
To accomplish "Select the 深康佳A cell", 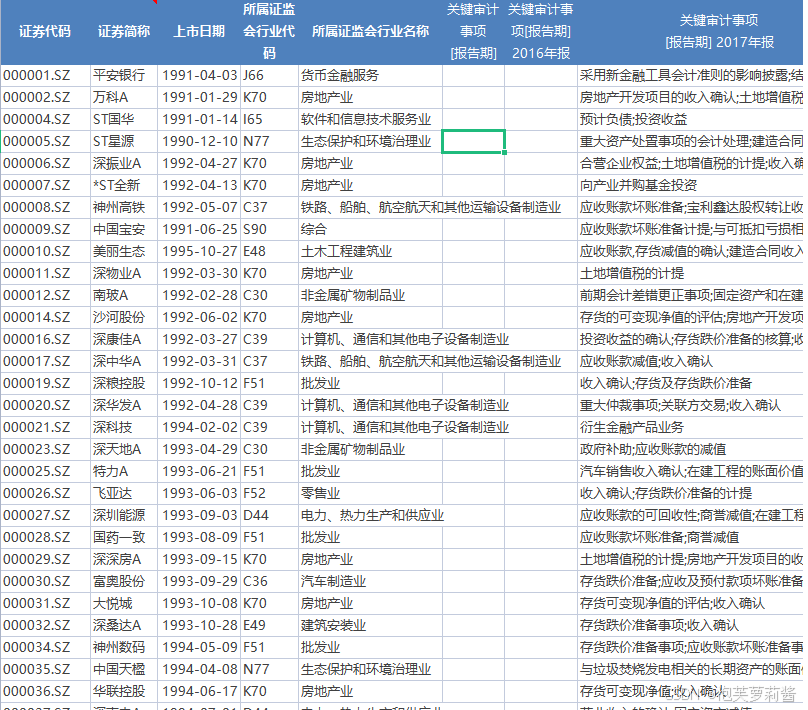I will pos(124,340).
